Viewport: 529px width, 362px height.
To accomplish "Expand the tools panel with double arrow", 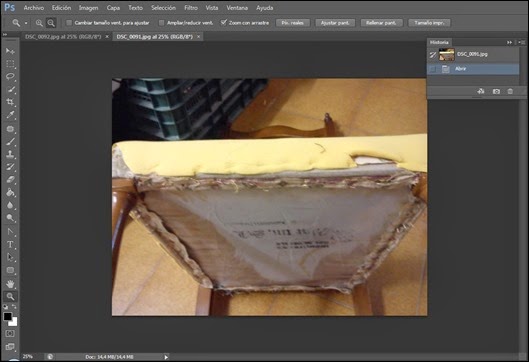I will click(x=5, y=34).
